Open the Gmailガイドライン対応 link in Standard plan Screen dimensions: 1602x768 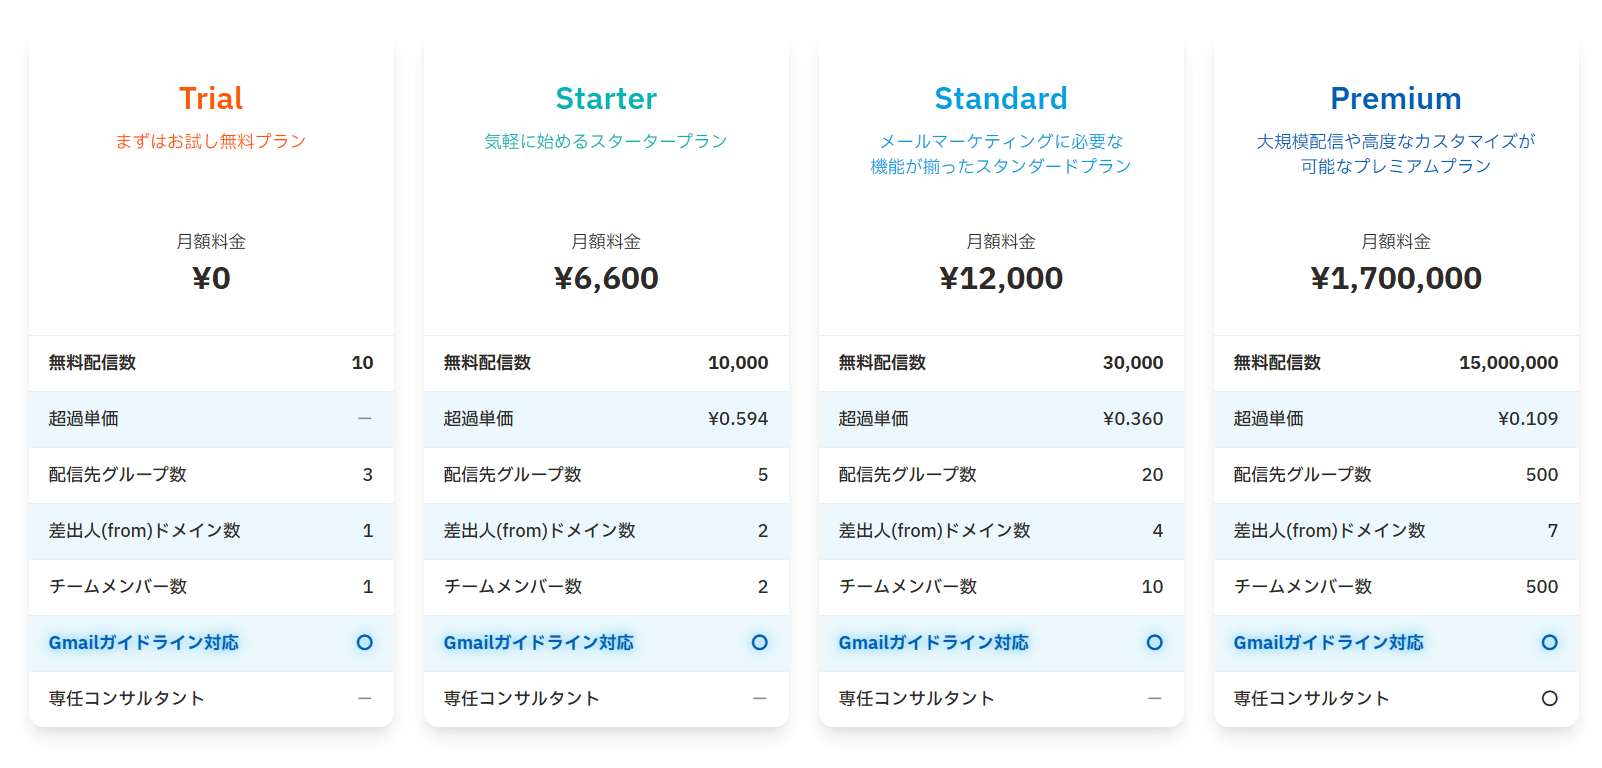(x=934, y=643)
